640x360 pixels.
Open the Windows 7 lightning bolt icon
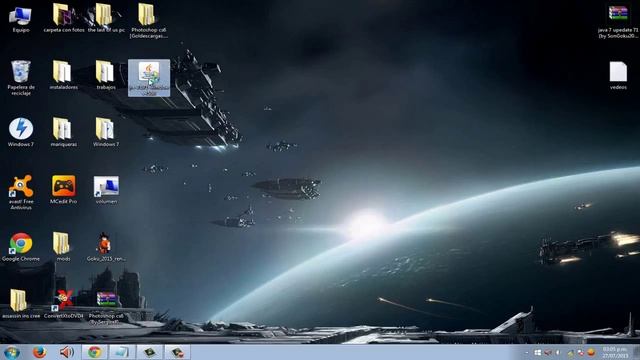coord(21,132)
